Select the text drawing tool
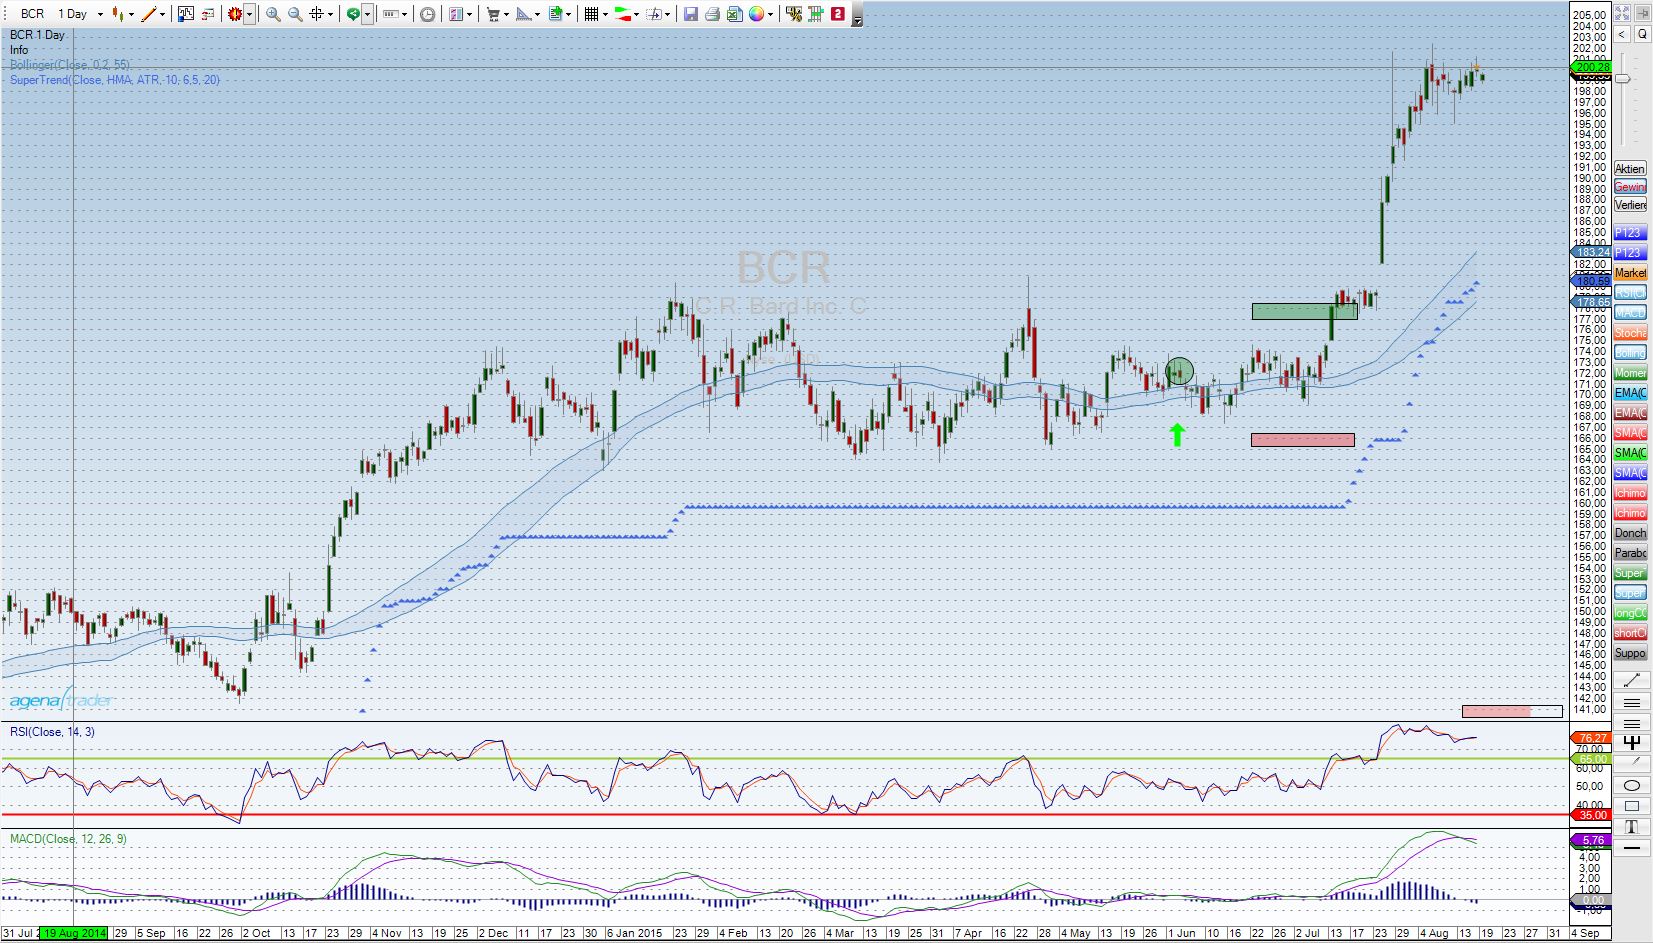 coord(1631,826)
